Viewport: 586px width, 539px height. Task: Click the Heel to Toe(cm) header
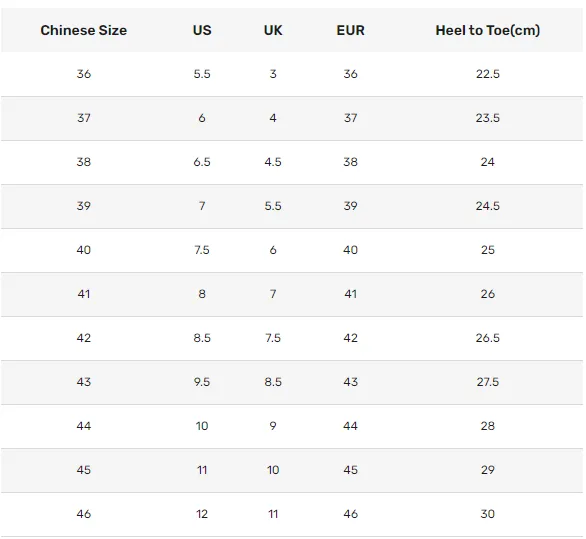(488, 30)
